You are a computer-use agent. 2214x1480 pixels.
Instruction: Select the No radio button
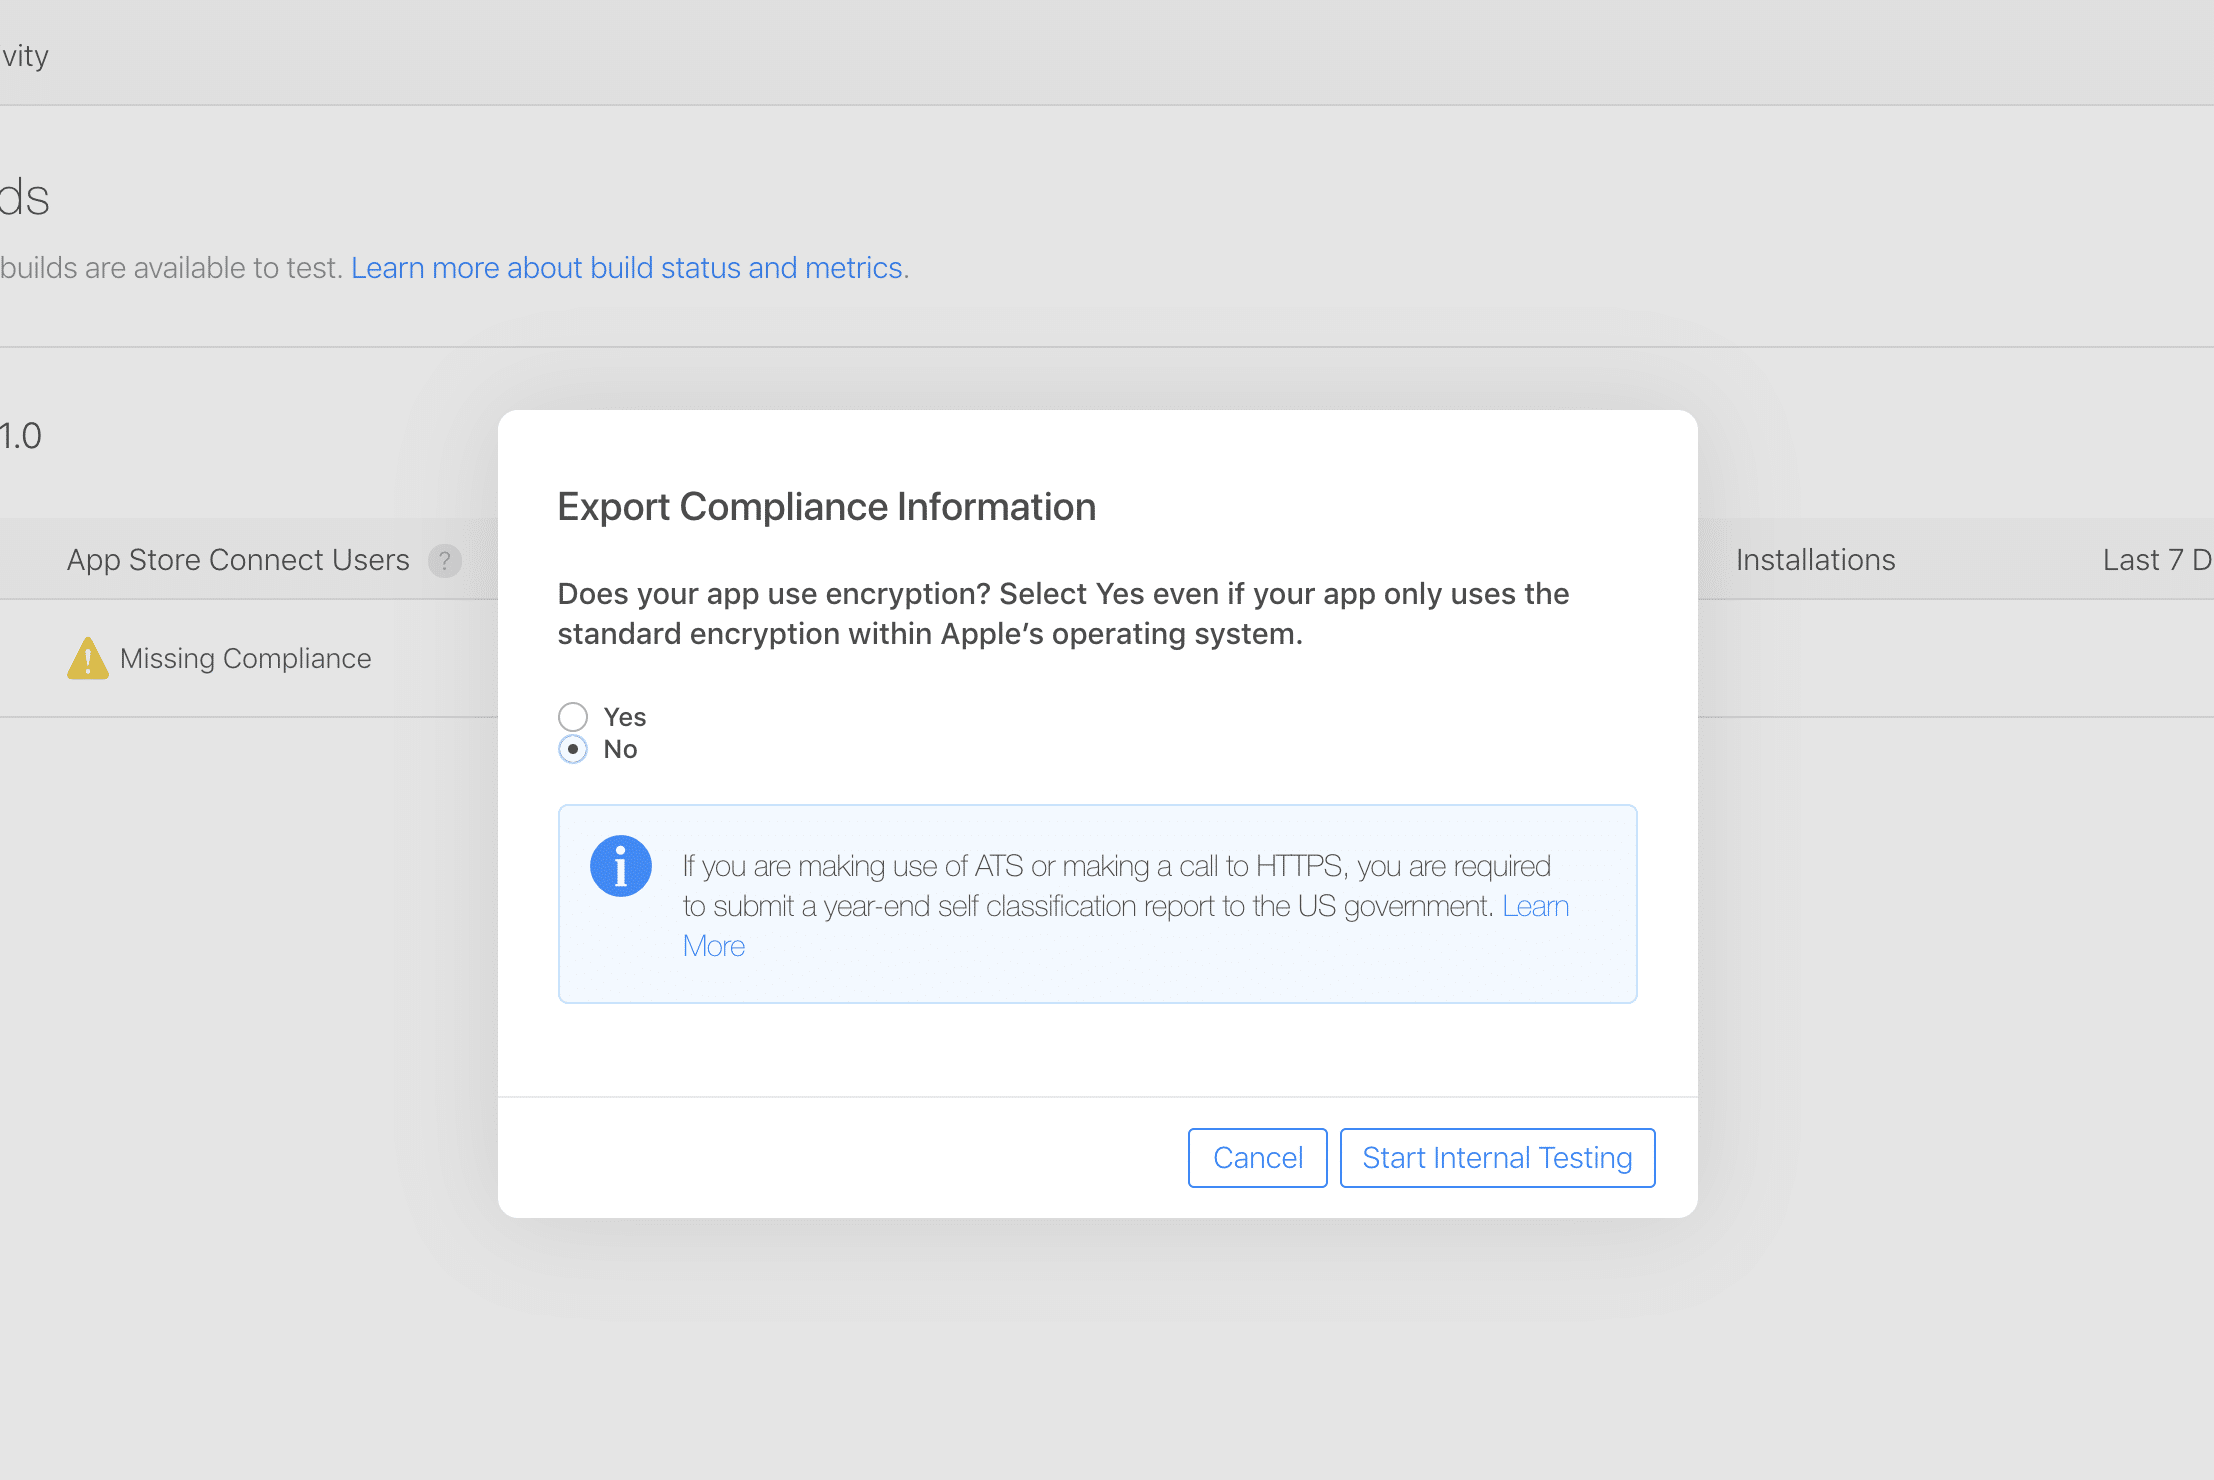pyautogui.click(x=573, y=749)
